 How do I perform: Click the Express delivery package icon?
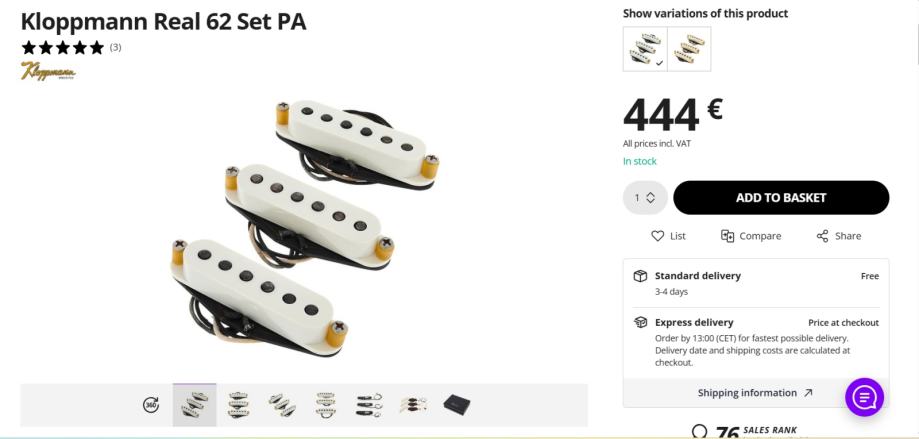(x=640, y=323)
